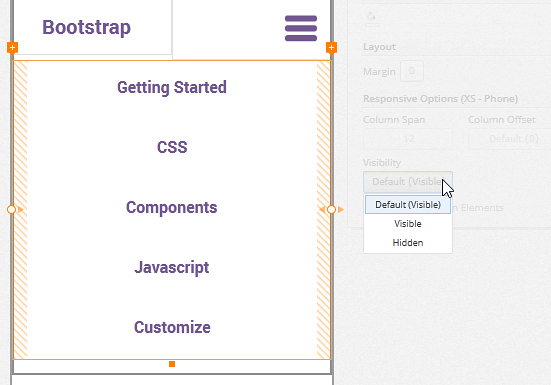551x385 pixels.
Task: Click the Customize nav link
Action: [x=172, y=327]
